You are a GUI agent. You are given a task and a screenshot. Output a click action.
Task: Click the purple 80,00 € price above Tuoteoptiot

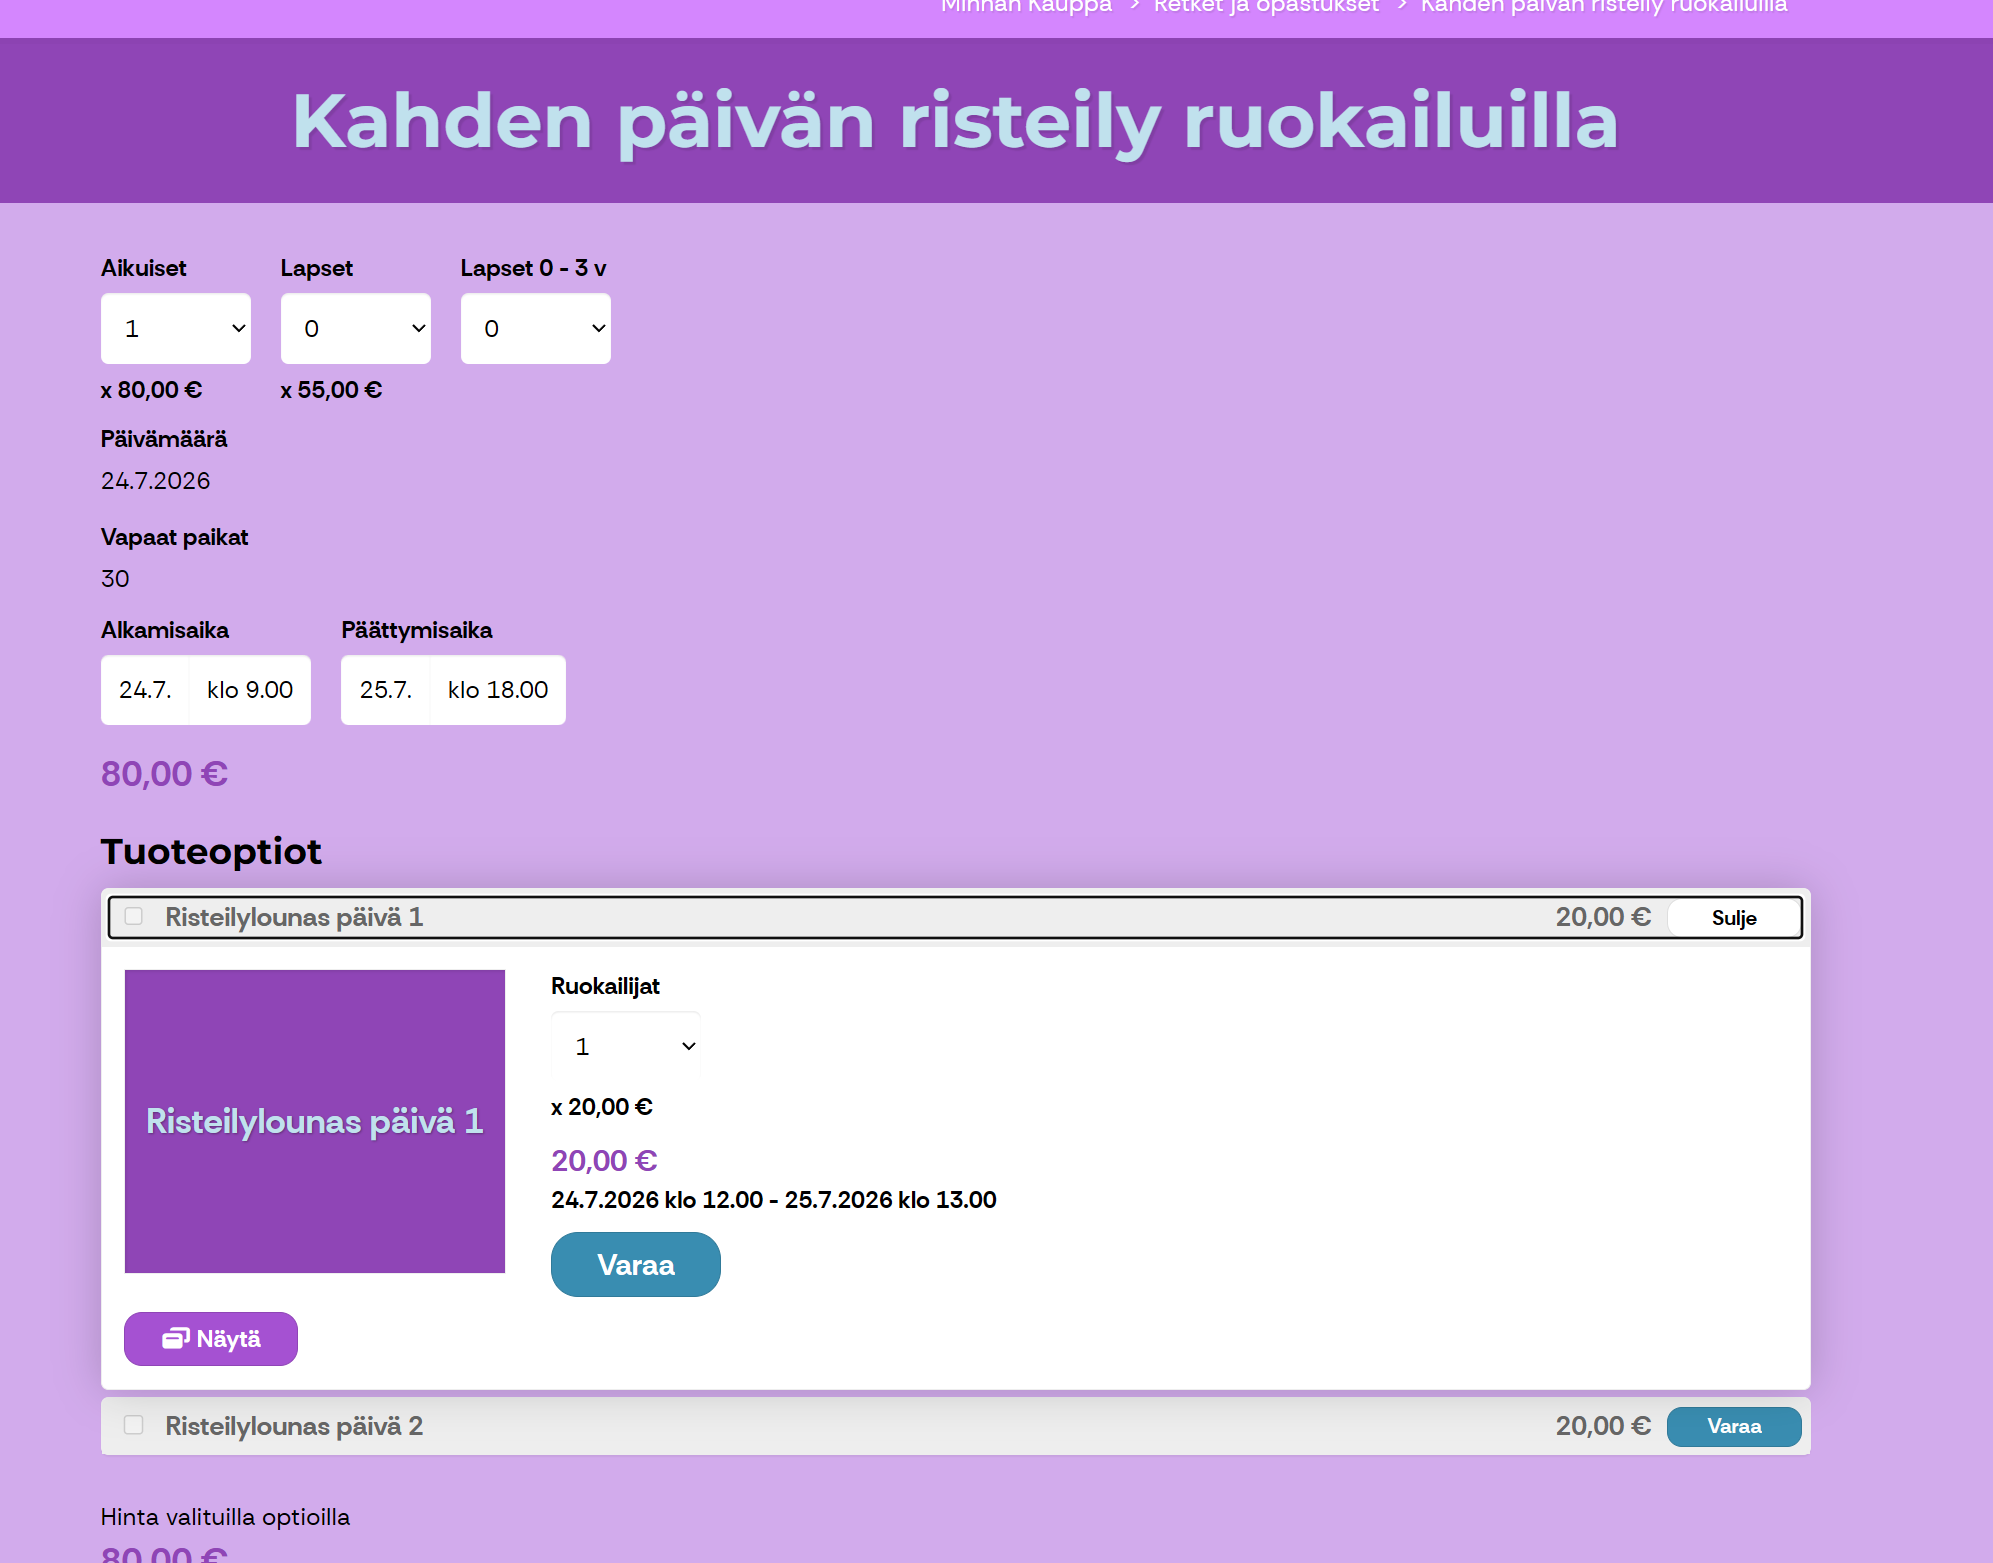(164, 774)
